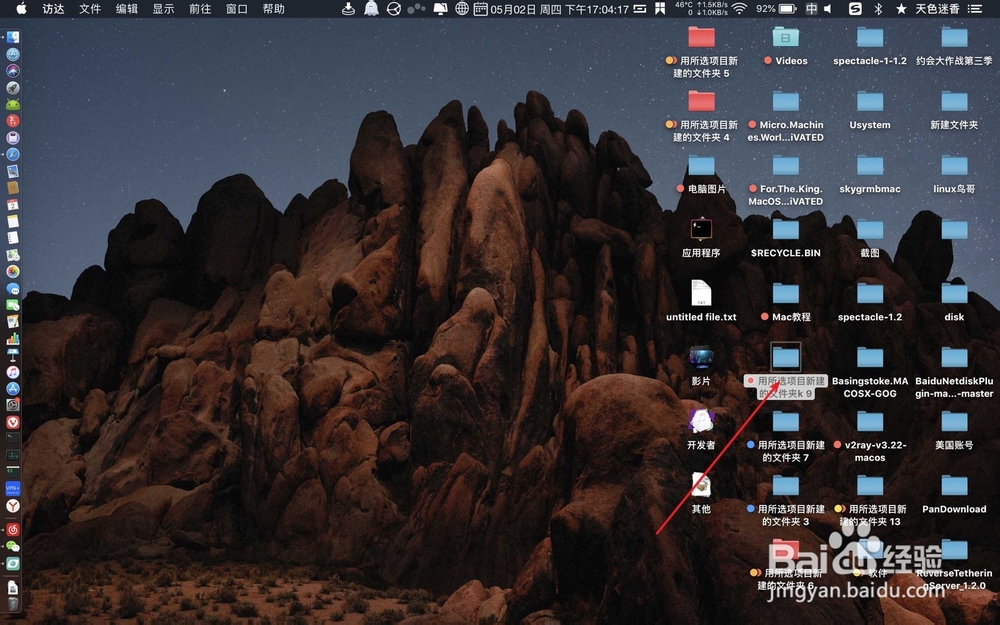This screenshot has width=1000, height=625.
Task: Select the disk folder
Action: point(954,302)
